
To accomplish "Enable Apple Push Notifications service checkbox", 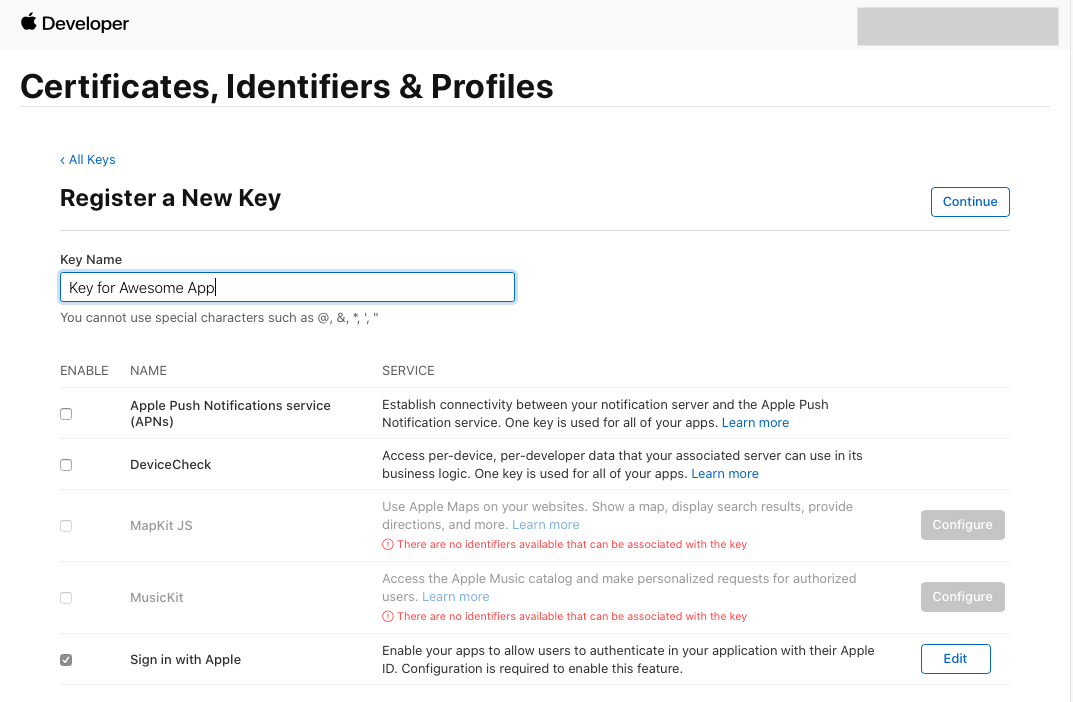I will click(66, 414).
